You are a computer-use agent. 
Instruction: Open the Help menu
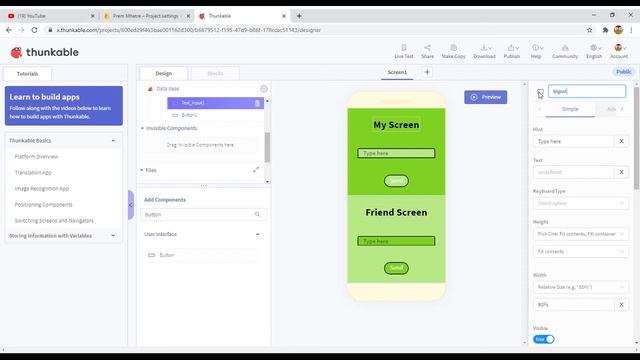(x=536, y=51)
